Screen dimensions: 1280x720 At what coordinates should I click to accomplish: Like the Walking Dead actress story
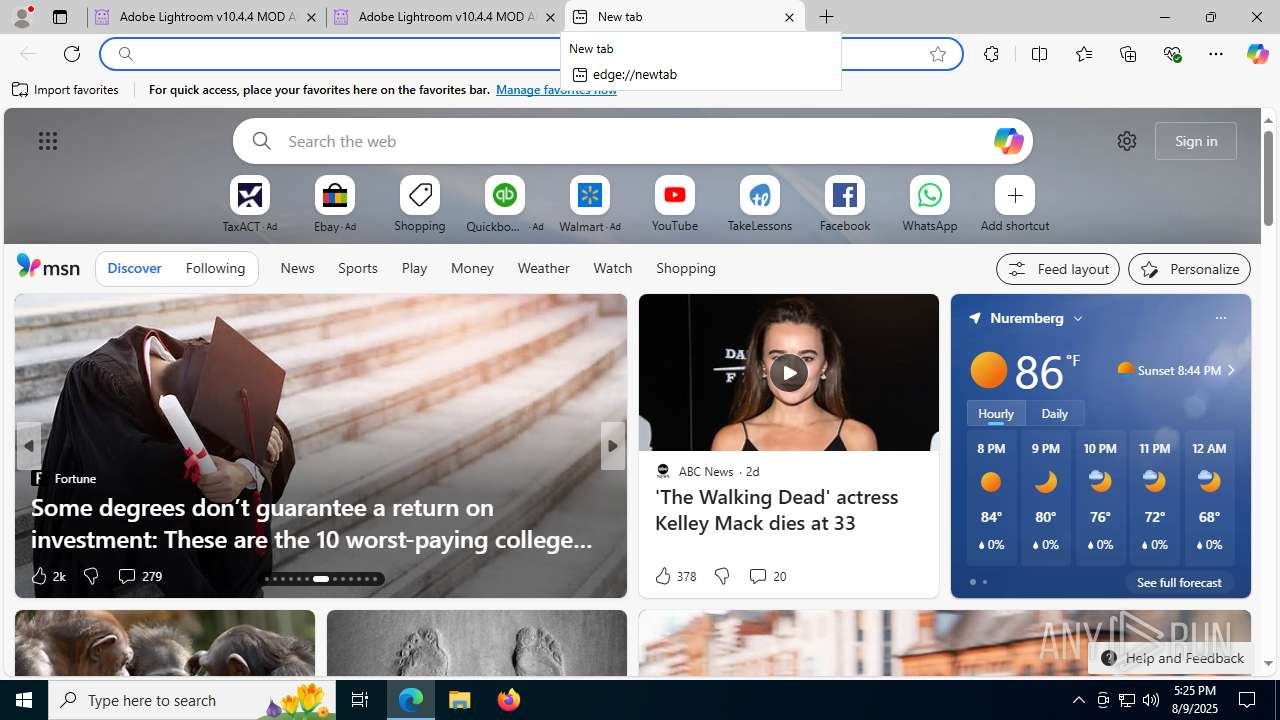675,576
